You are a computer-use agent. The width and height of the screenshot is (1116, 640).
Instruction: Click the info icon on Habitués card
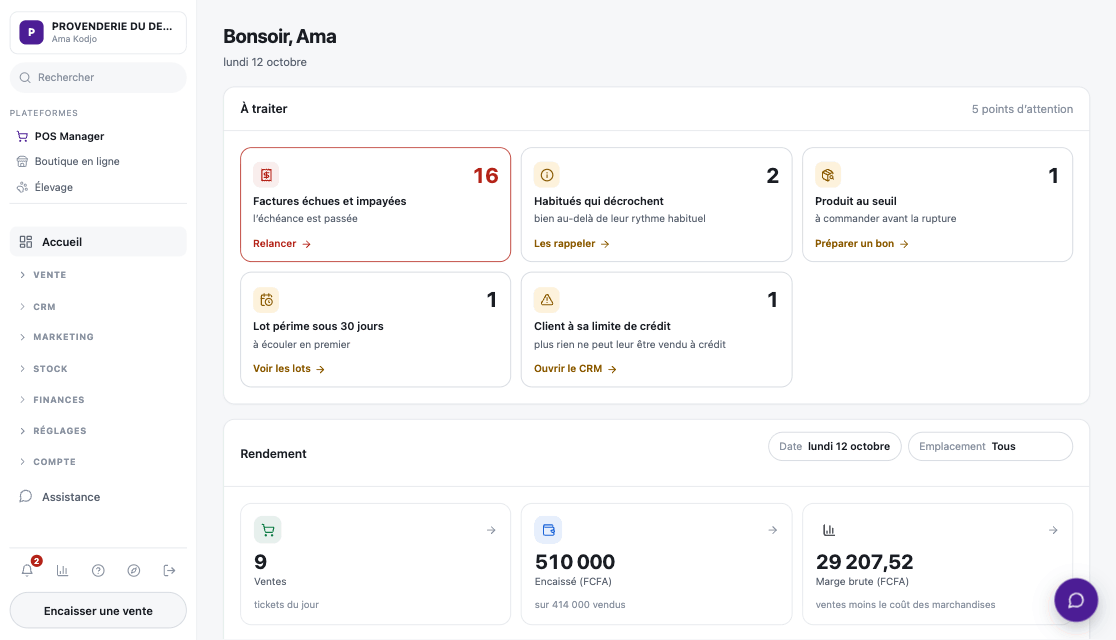pyautogui.click(x=547, y=174)
